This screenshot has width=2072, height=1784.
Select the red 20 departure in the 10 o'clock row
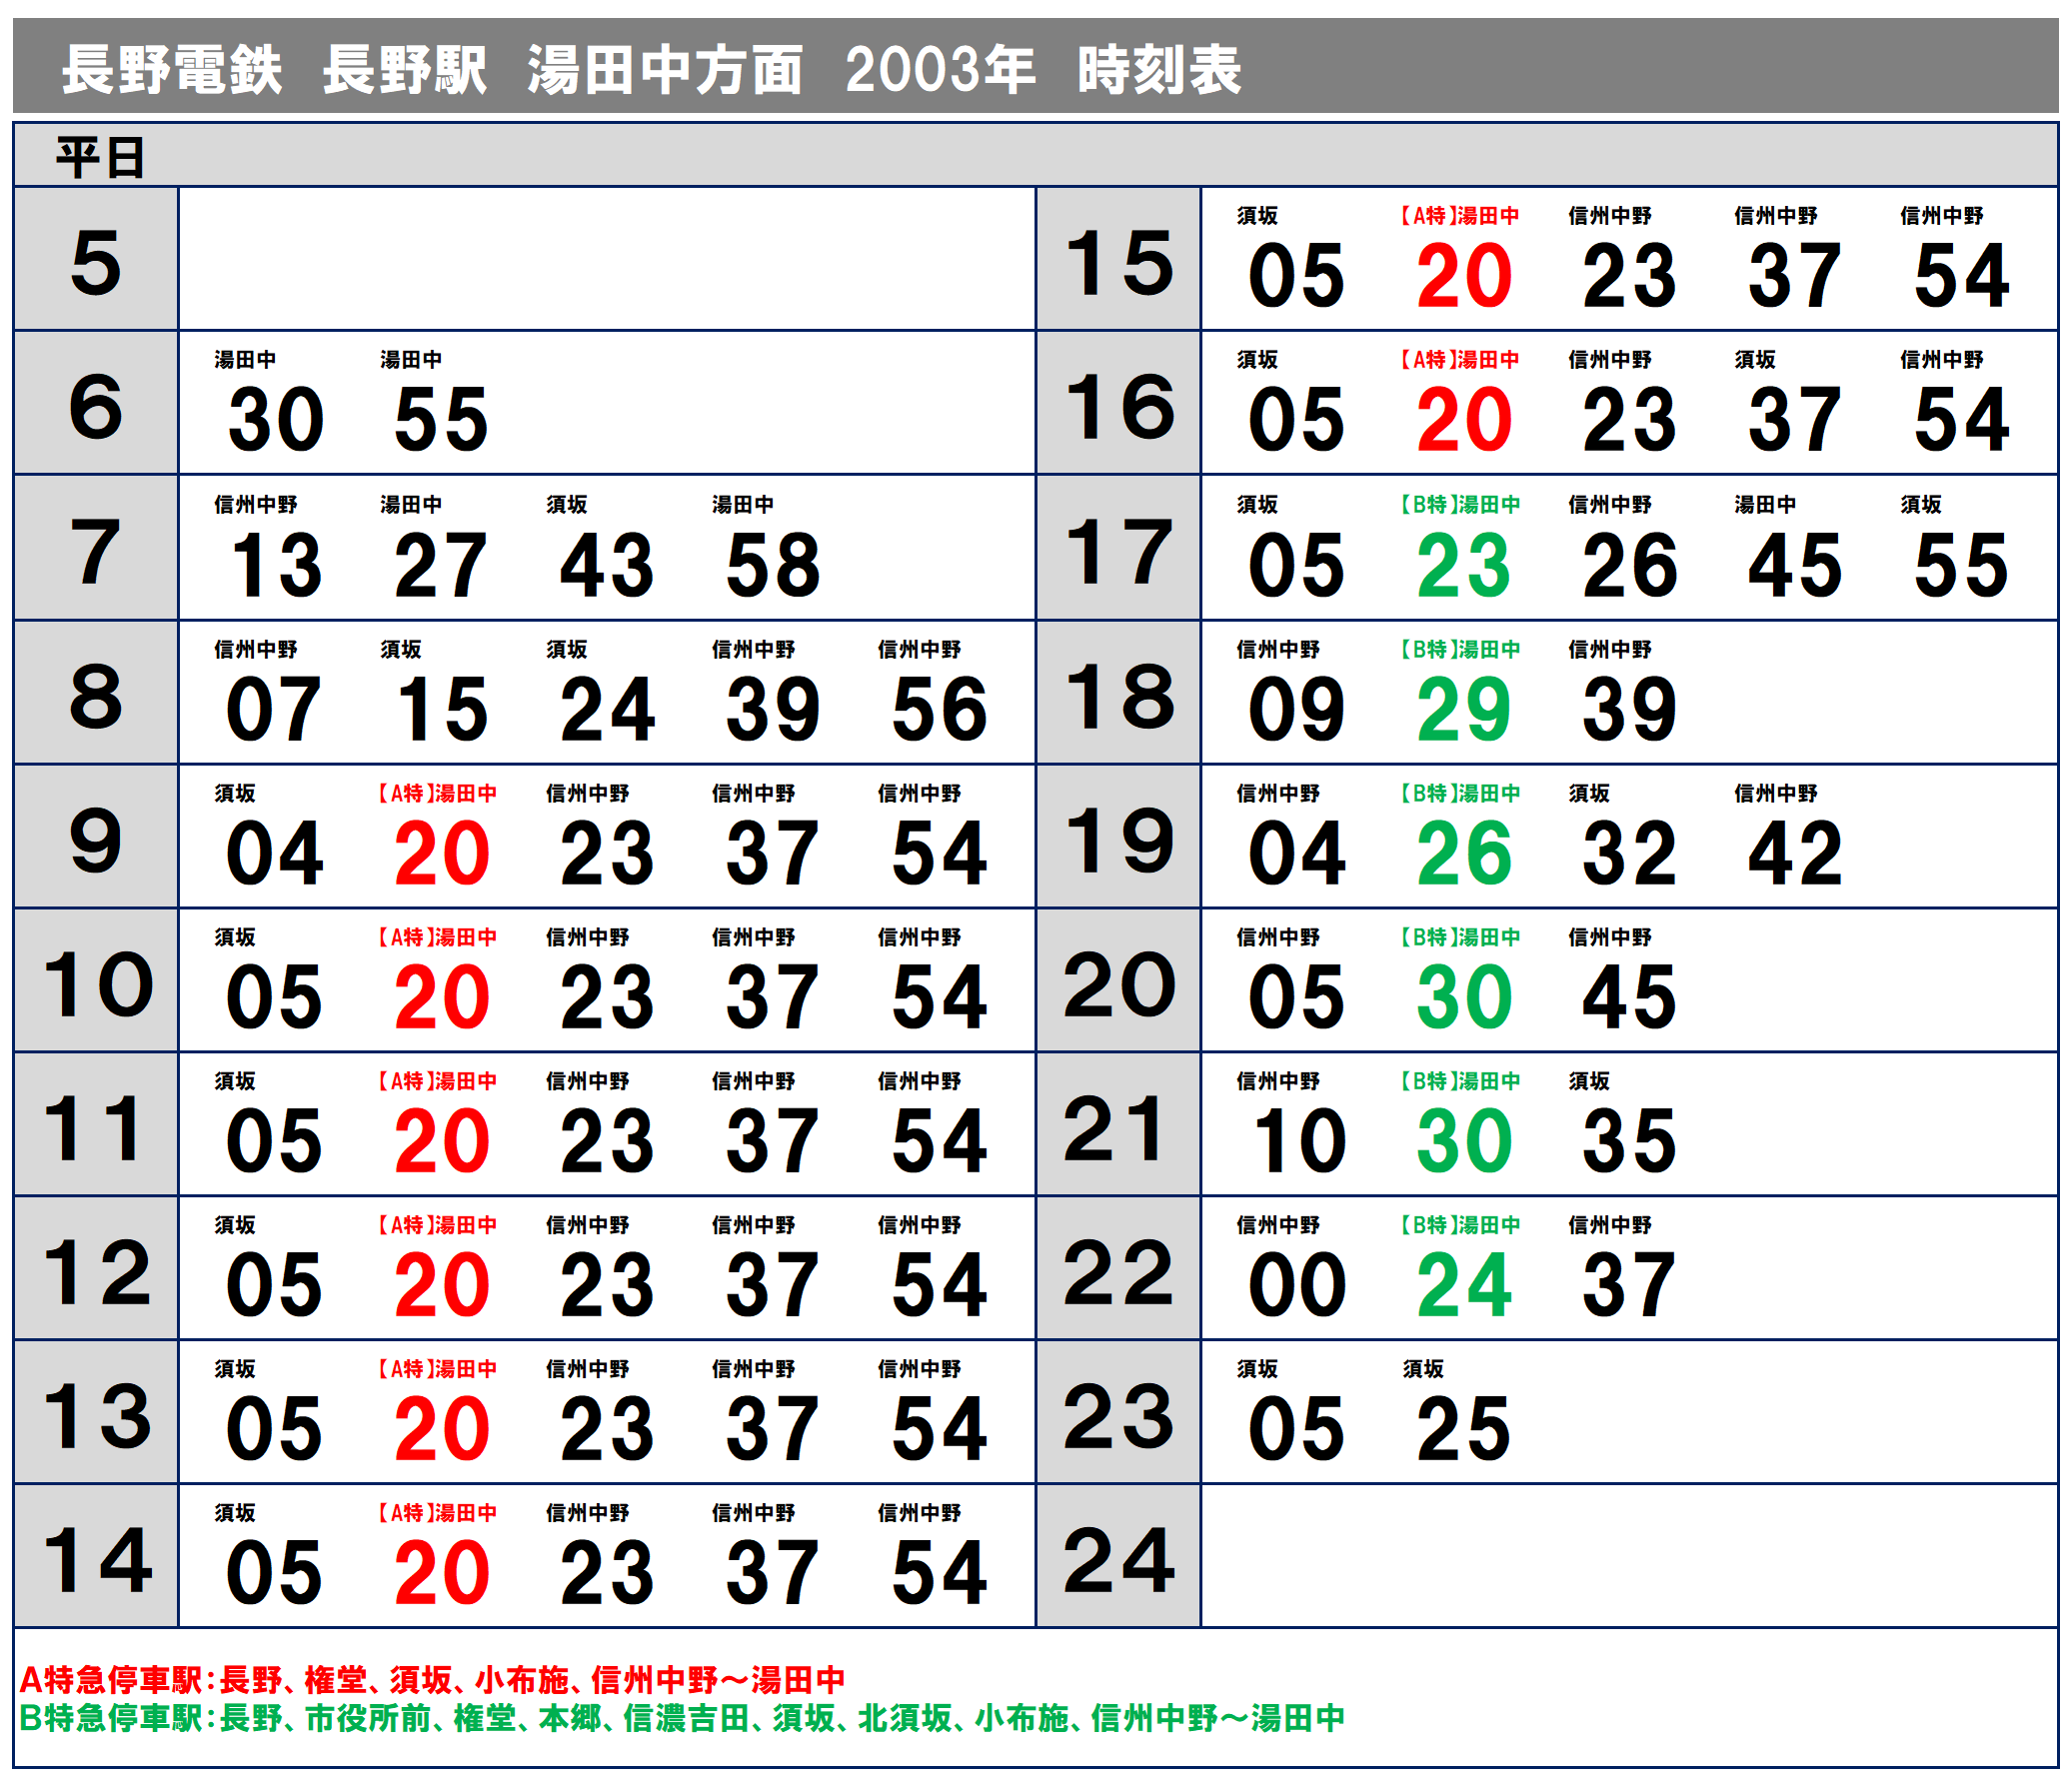click(441, 998)
